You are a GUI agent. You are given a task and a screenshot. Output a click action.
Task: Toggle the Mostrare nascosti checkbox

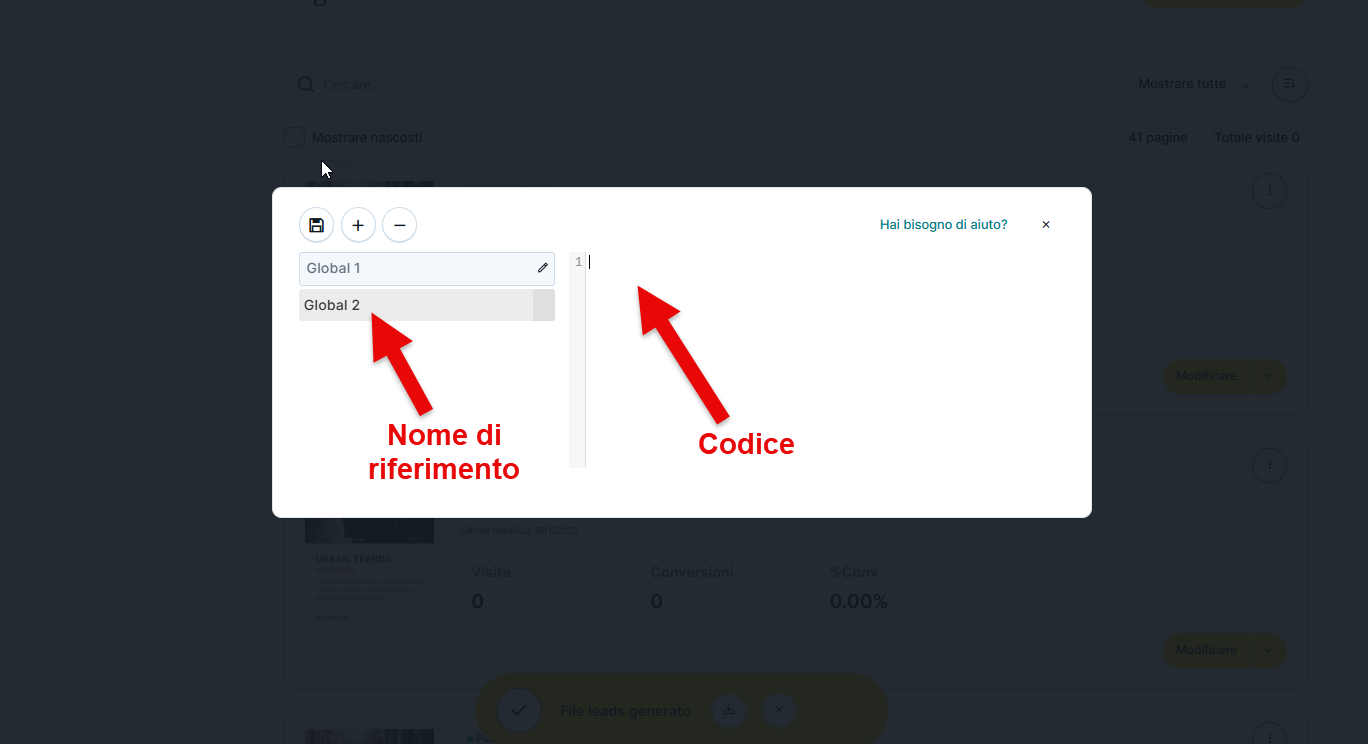(295, 138)
